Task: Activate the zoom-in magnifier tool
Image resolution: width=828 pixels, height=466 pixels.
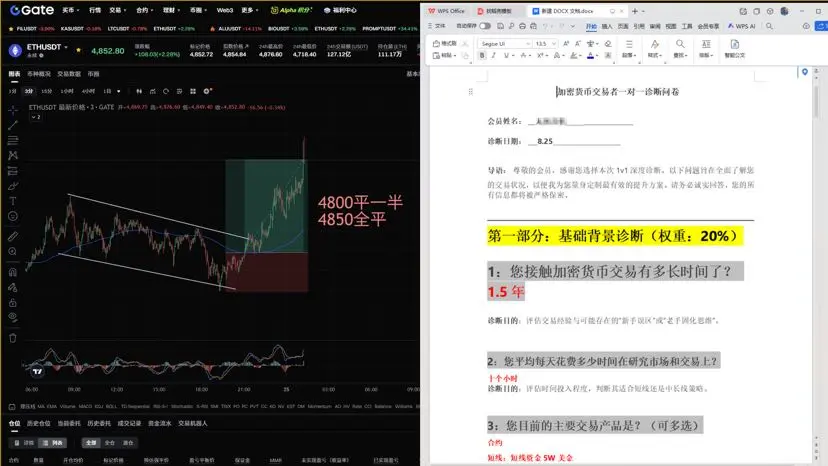Action: 13,251
